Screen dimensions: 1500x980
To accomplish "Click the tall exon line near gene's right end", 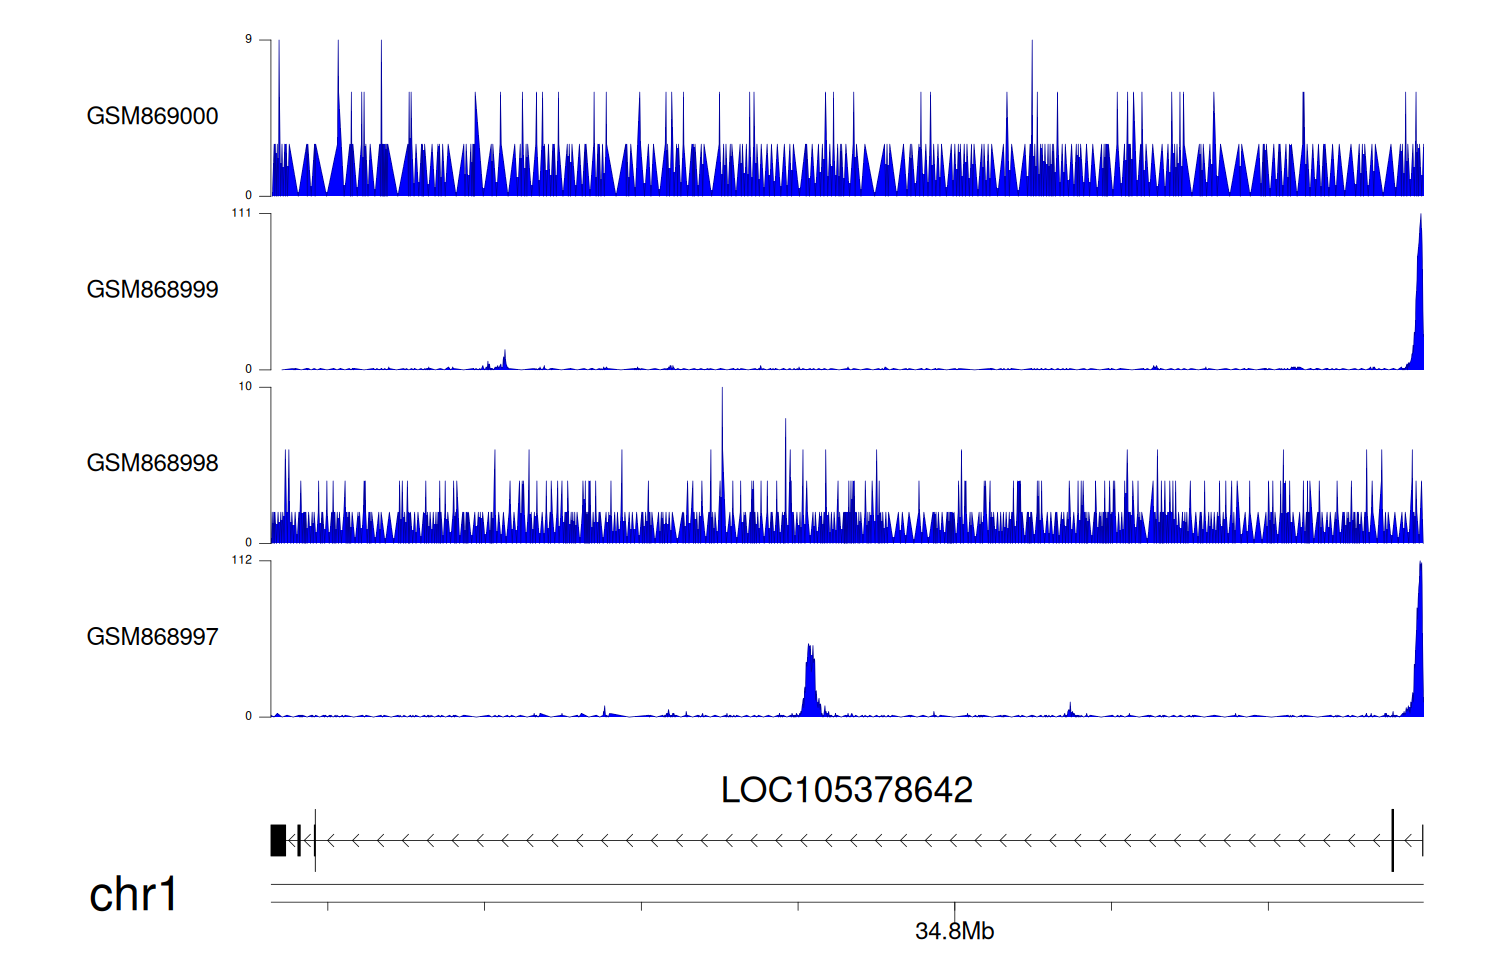I will [x=1392, y=840].
